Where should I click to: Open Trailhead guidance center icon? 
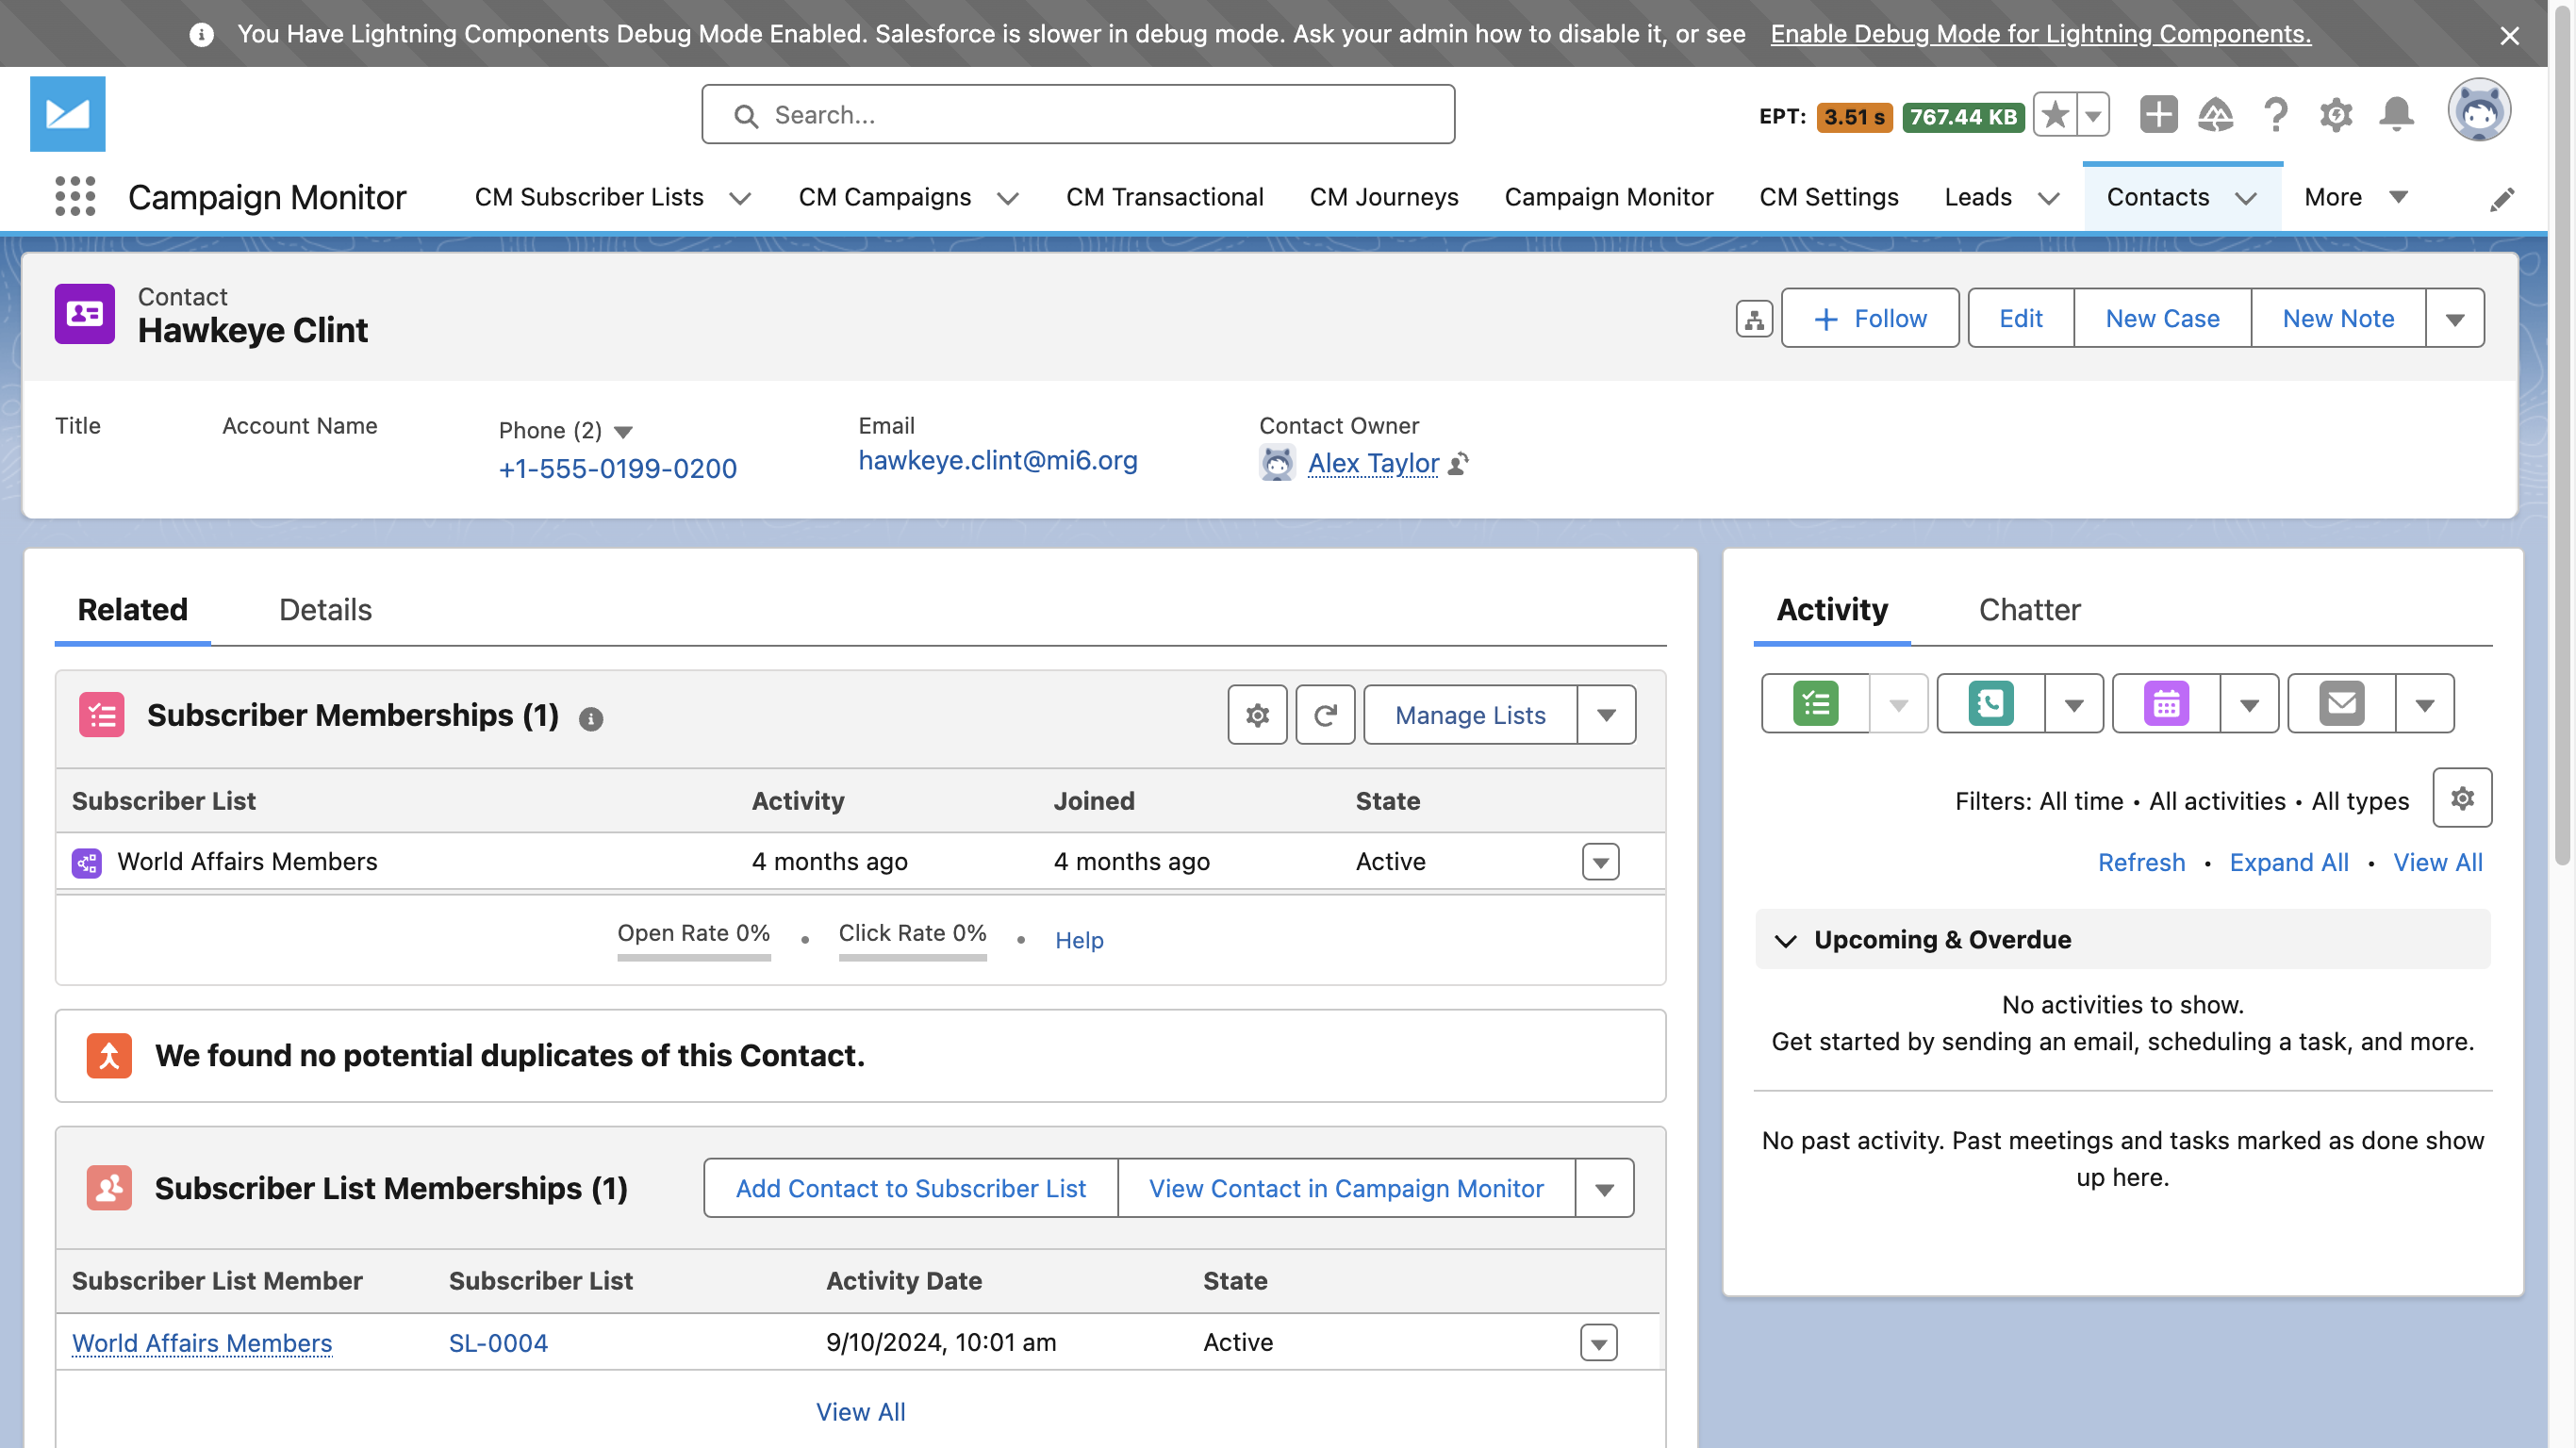[x=2216, y=115]
